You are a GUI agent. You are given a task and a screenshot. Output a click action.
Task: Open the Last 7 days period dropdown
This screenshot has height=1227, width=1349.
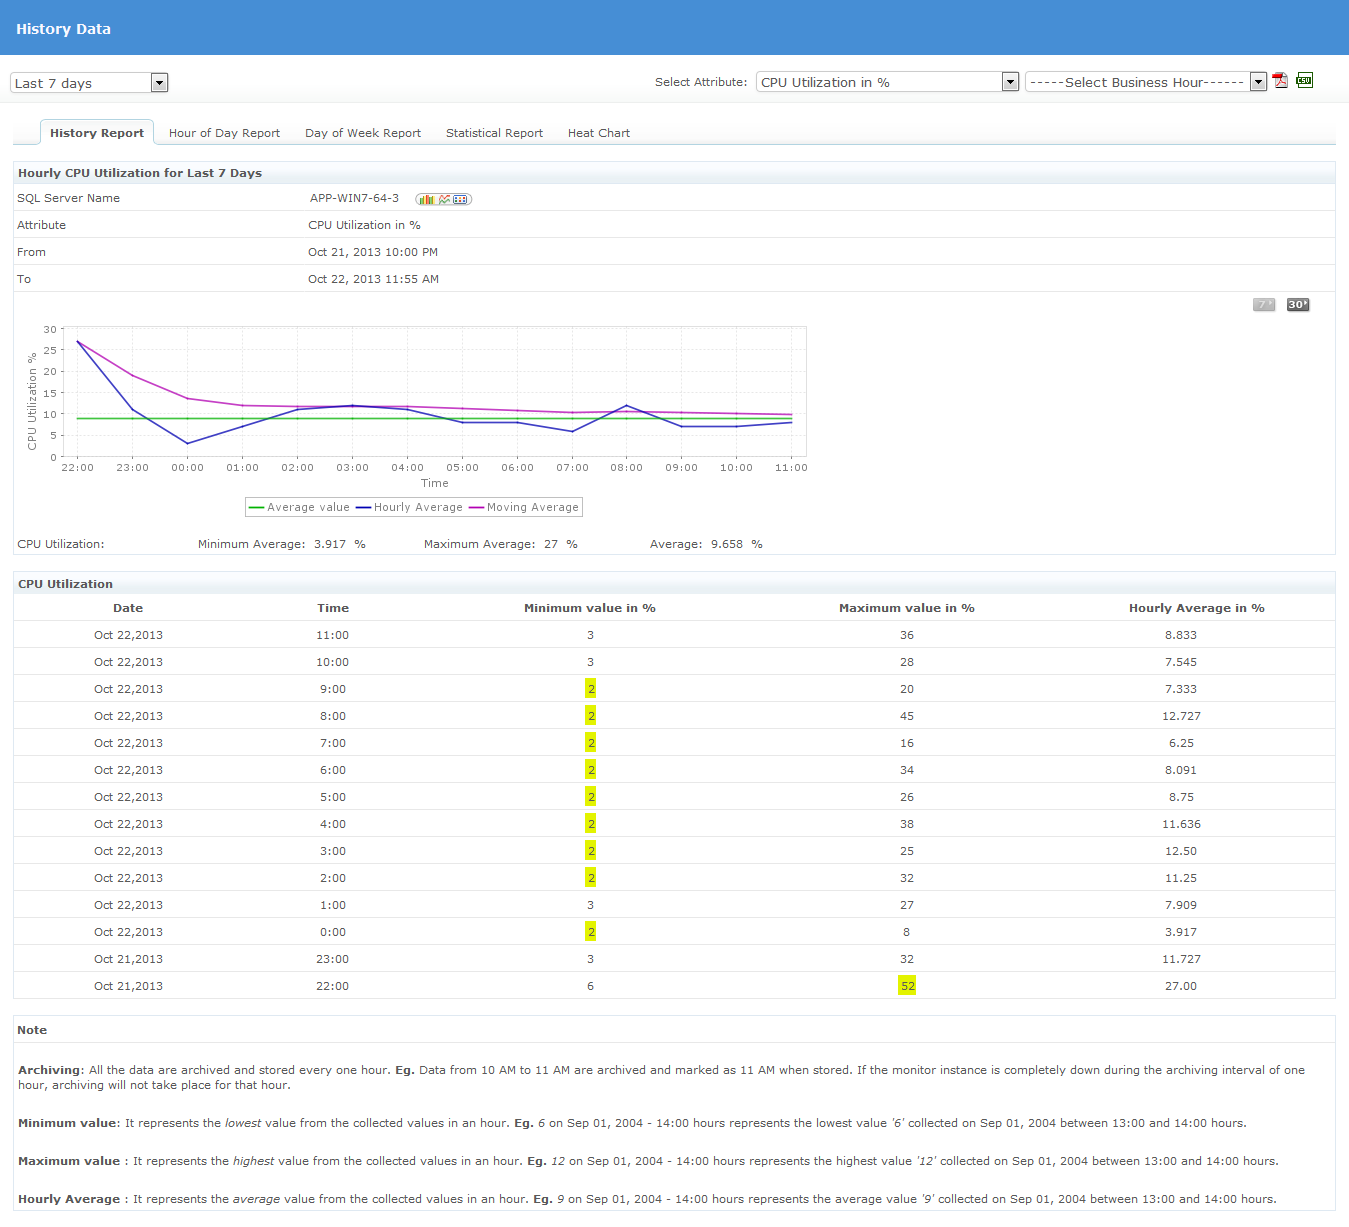coord(89,83)
